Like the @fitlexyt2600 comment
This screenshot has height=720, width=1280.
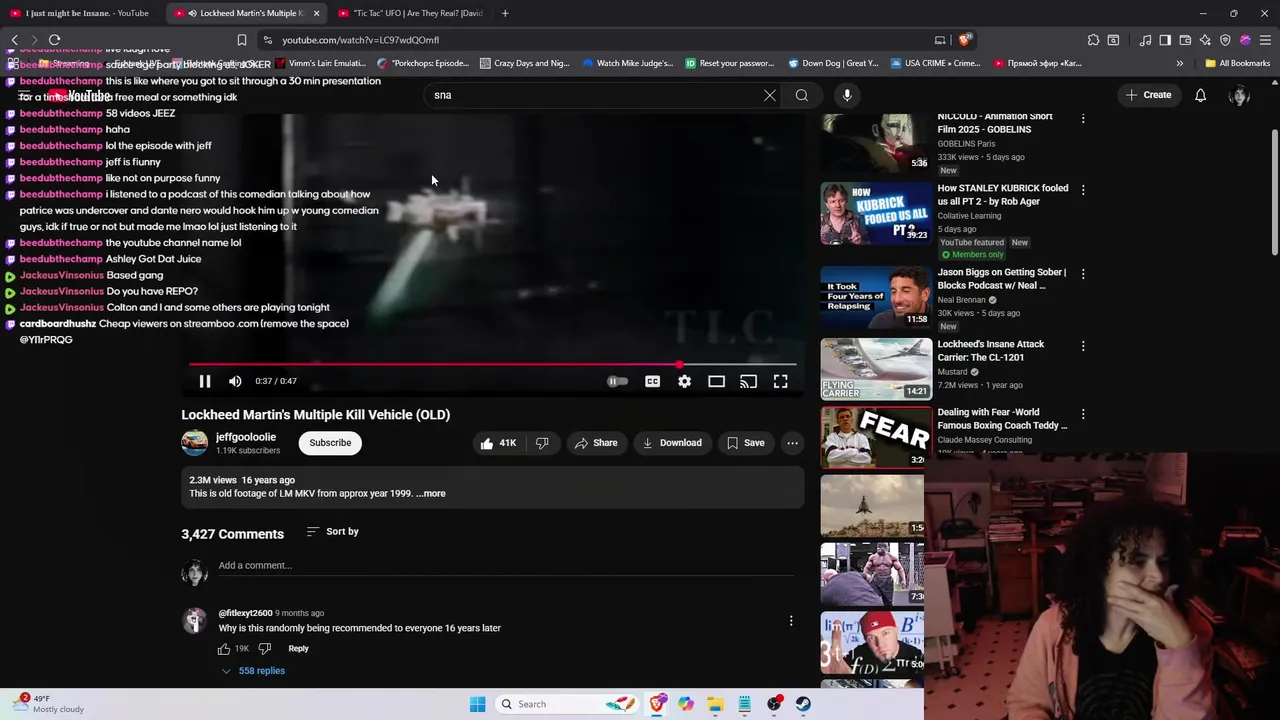click(224, 649)
